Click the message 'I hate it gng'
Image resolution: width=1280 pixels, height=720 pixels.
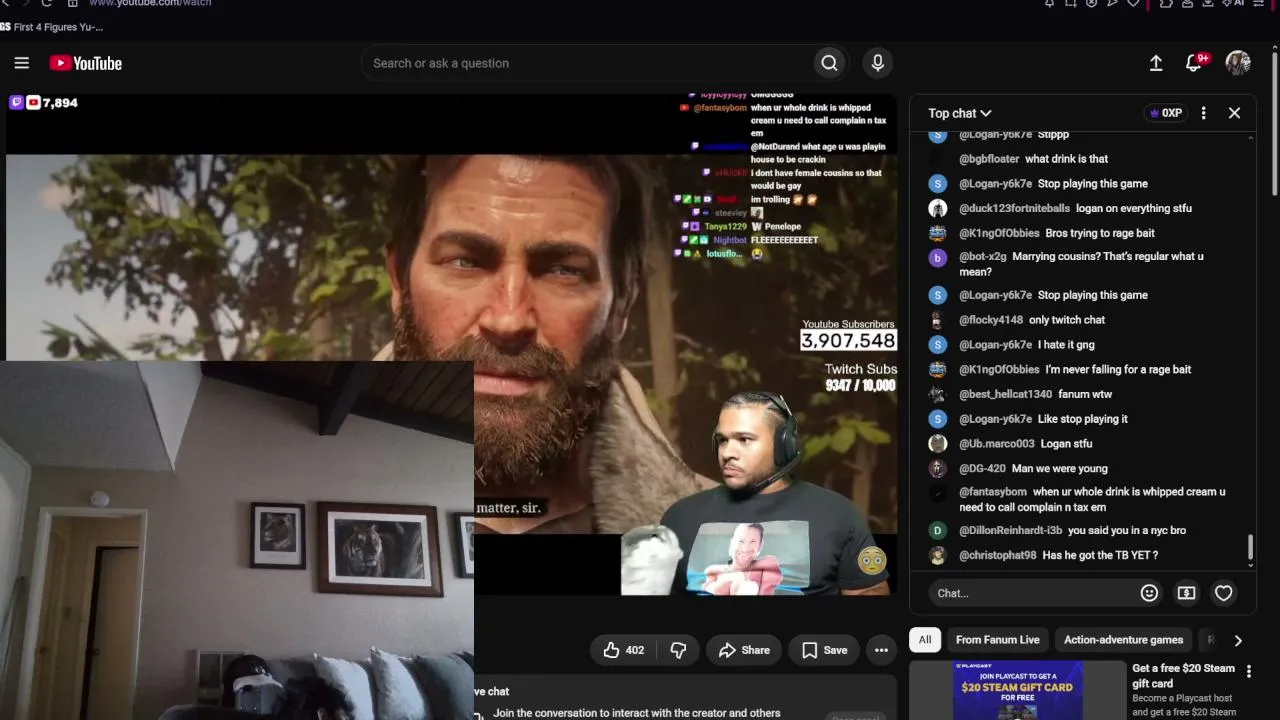click(x=1066, y=345)
